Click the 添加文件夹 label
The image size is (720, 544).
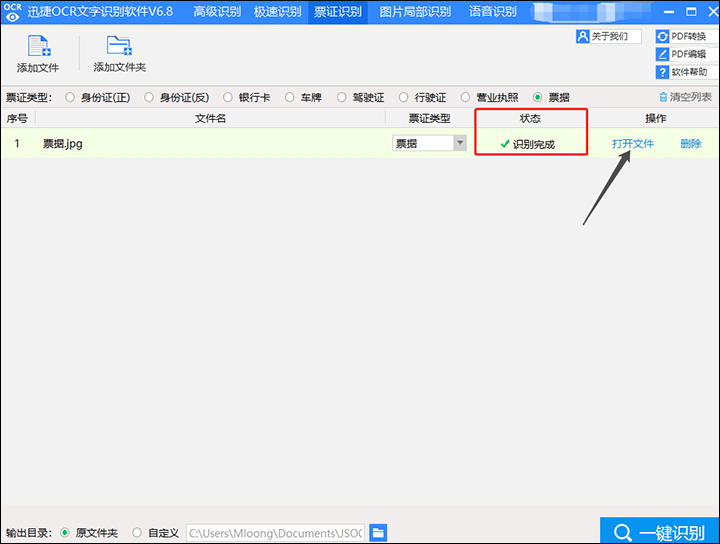[x=120, y=67]
